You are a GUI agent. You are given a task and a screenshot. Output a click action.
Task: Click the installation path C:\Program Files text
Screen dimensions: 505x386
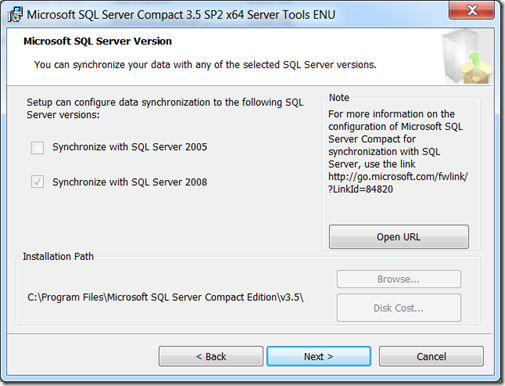[165, 297]
